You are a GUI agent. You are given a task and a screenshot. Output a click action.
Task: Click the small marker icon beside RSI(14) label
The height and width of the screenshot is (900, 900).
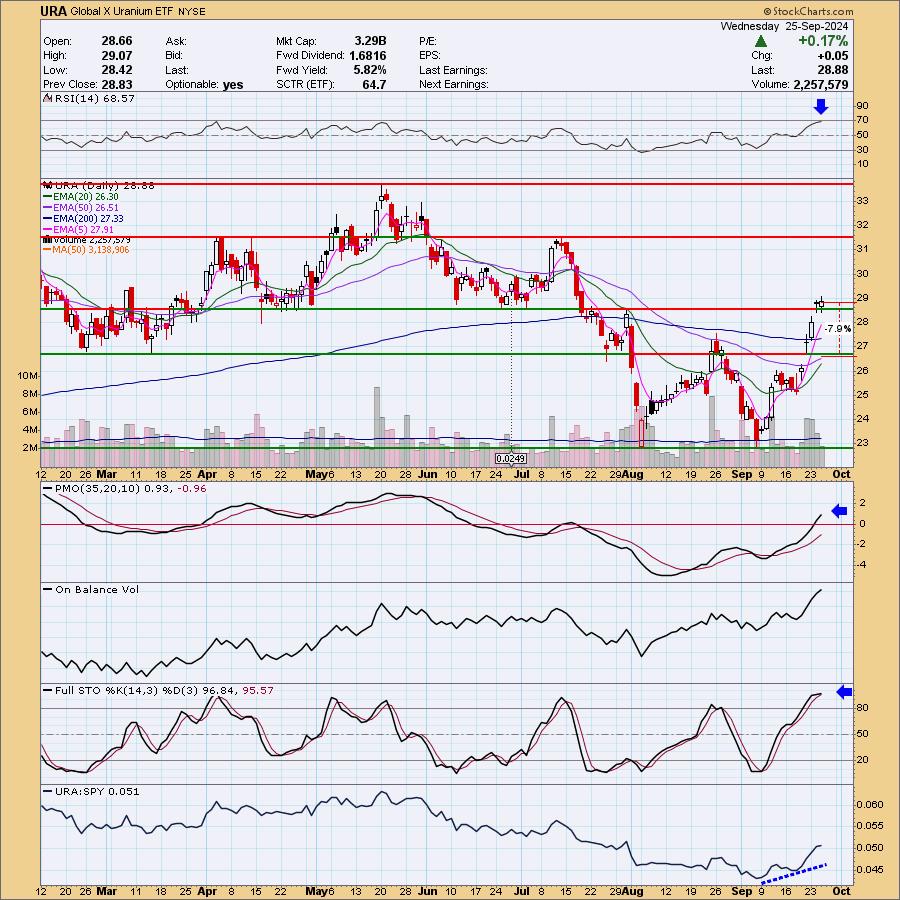[x=48, y=99]
